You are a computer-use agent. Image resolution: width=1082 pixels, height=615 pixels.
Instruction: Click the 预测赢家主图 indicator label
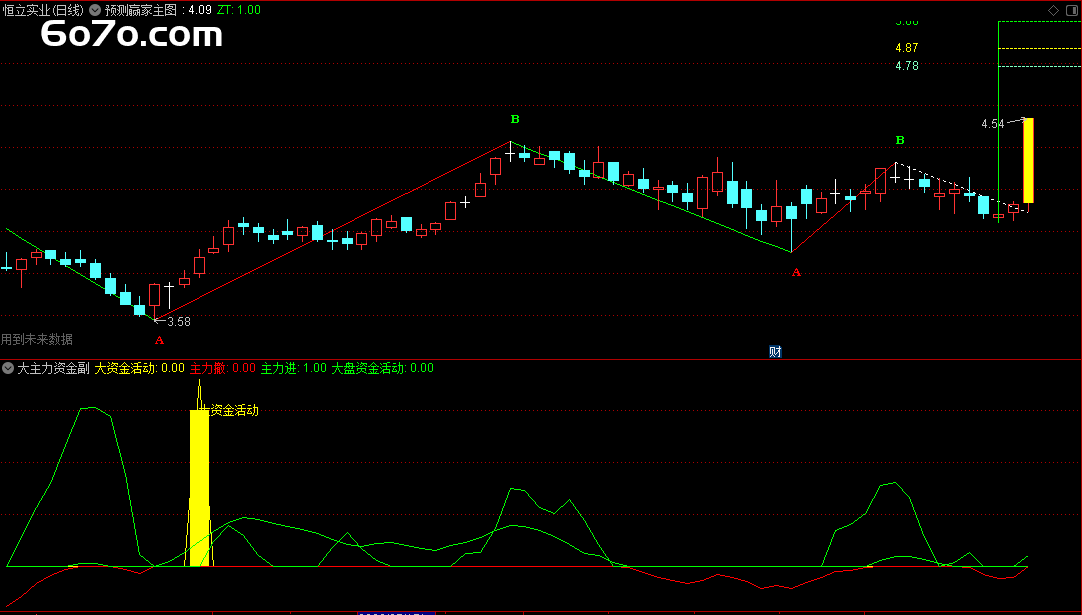click(141, 10)
